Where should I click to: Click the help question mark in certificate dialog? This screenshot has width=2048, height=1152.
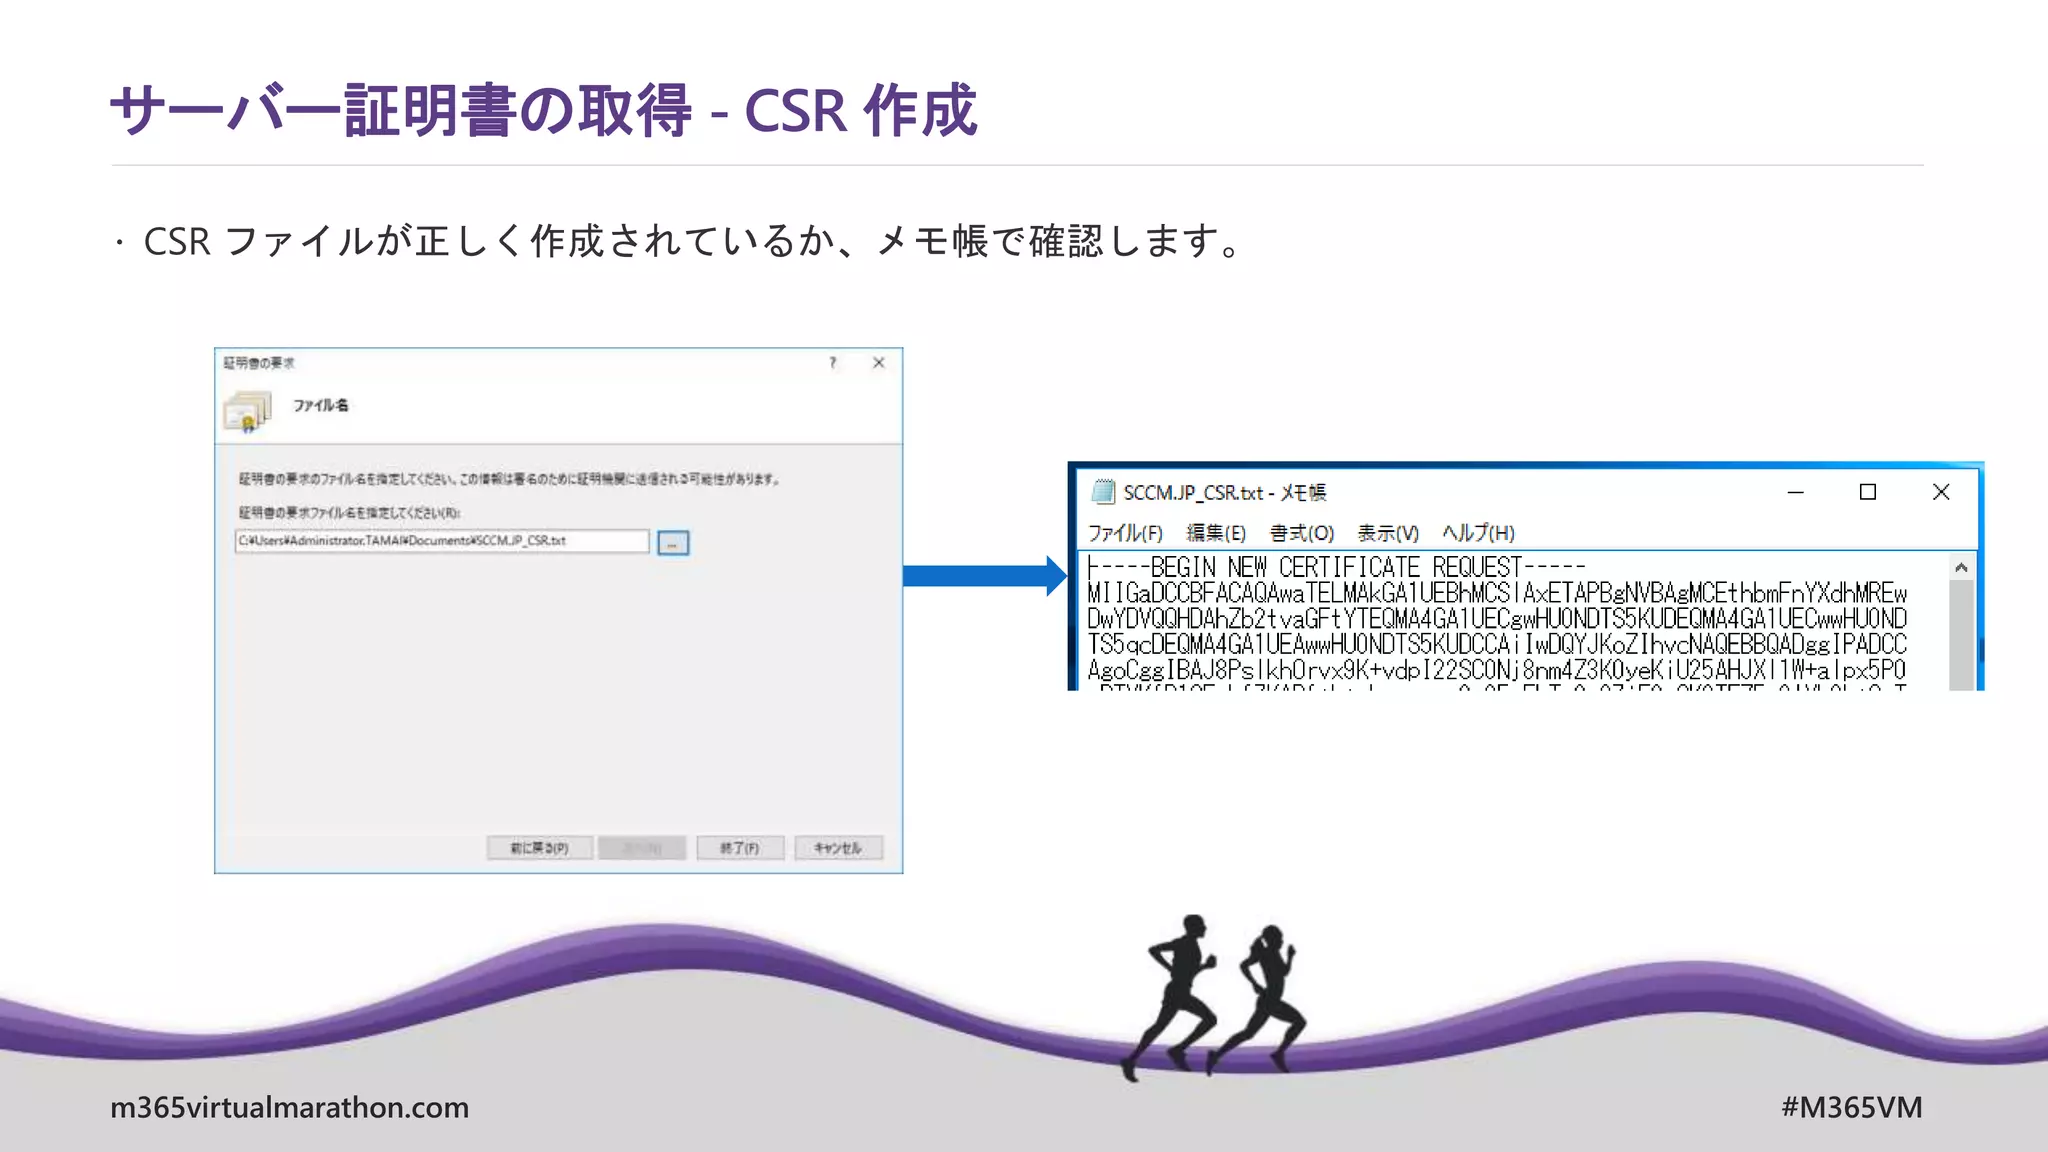coord(832,363)
